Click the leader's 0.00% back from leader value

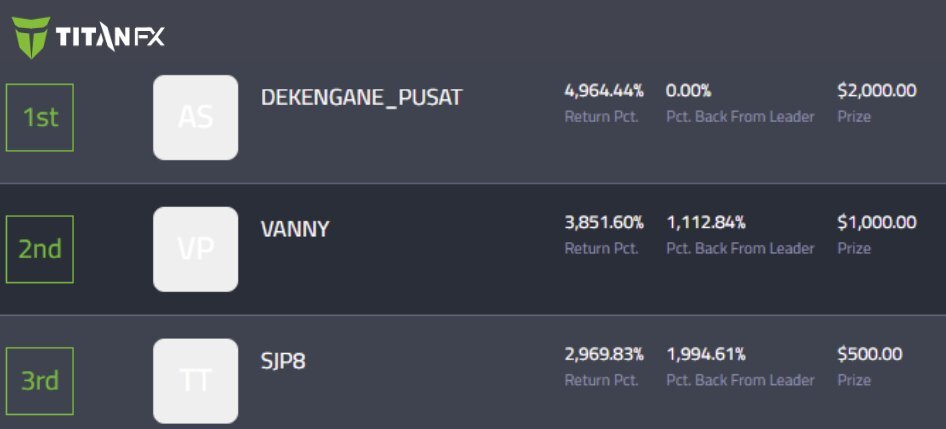[x=688, y=91]
